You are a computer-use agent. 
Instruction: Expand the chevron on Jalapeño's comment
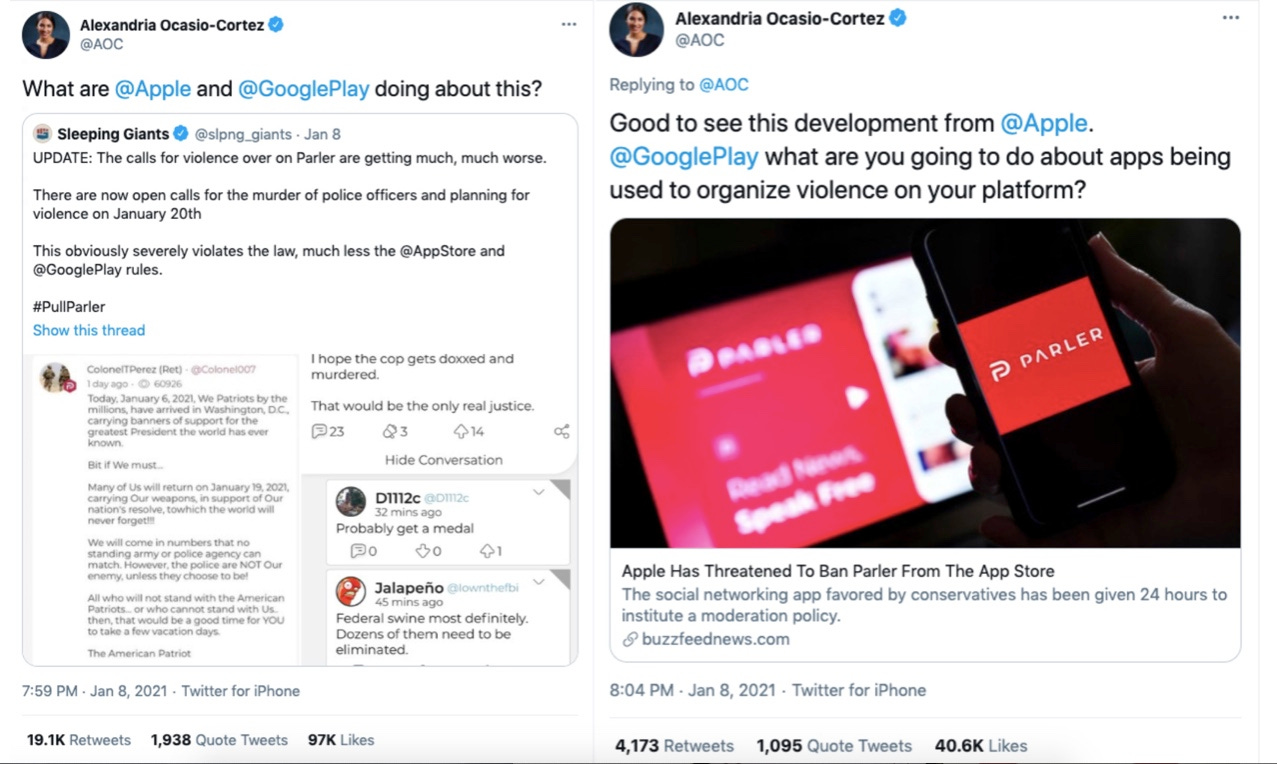pos(538,582)
